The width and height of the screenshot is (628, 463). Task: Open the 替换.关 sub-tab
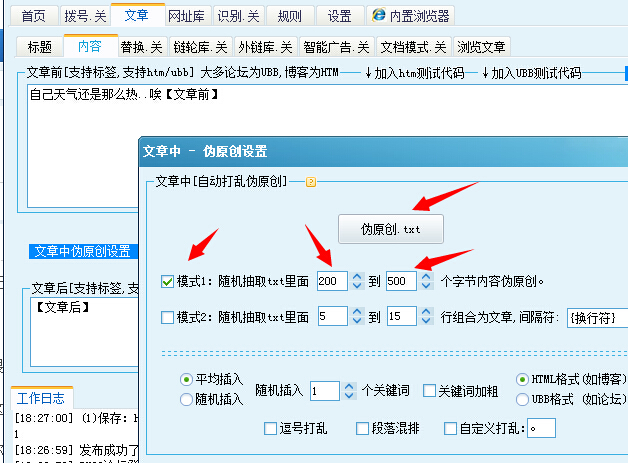pyautogui.click(x=142, y=47)
